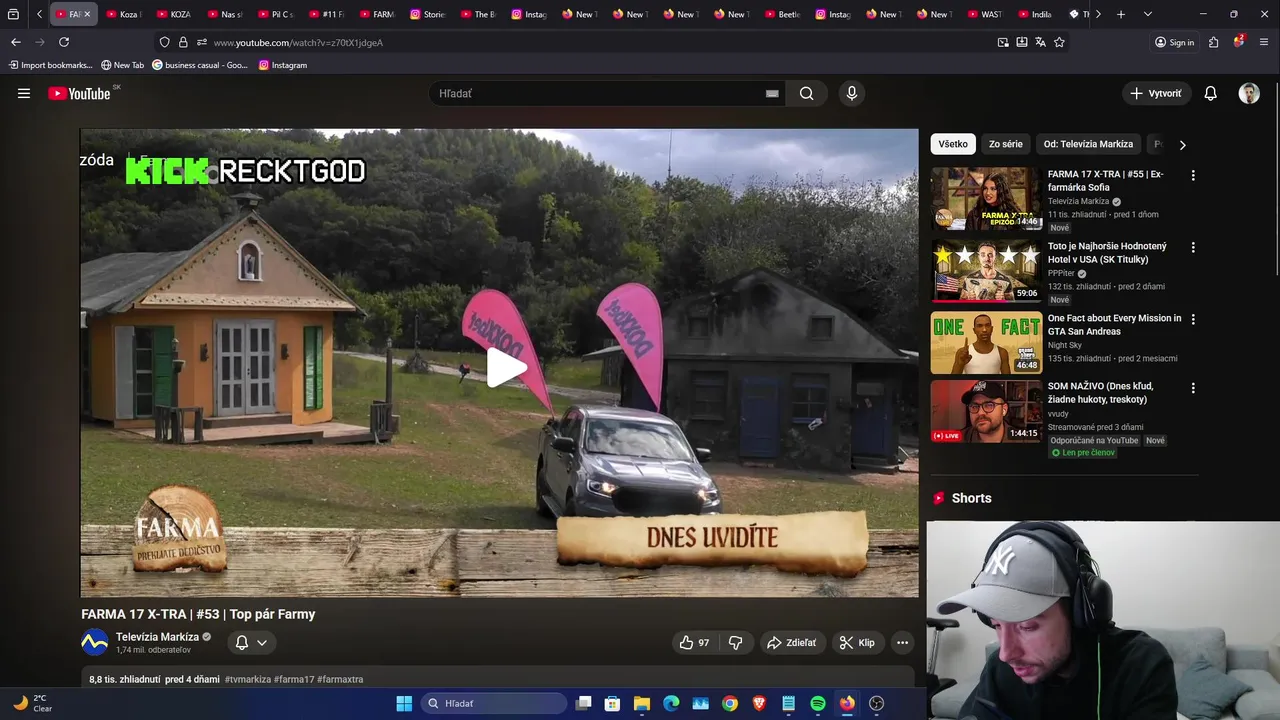The width and height of the screenshot is (1280, 720).
Task: Open the Televízia Markíza channel name link
Action: [x=157, y=637]
